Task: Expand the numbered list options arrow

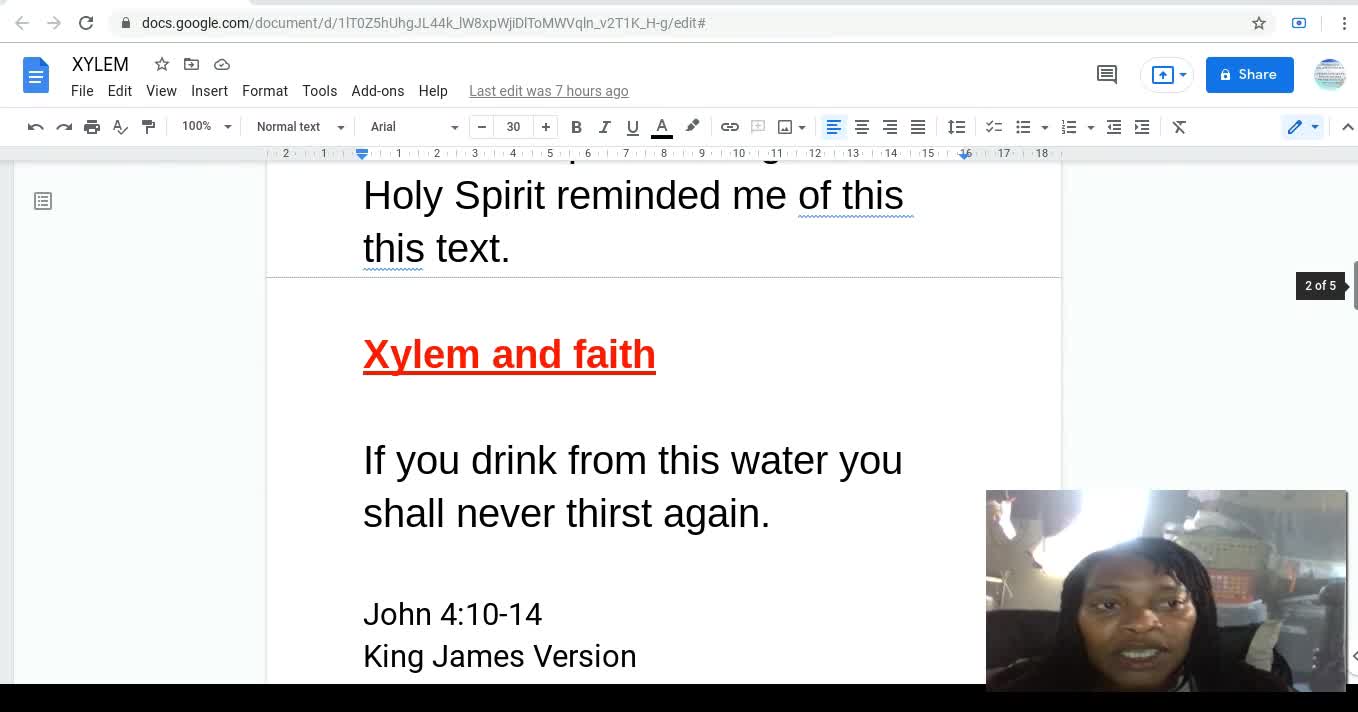Action: 1090,127
